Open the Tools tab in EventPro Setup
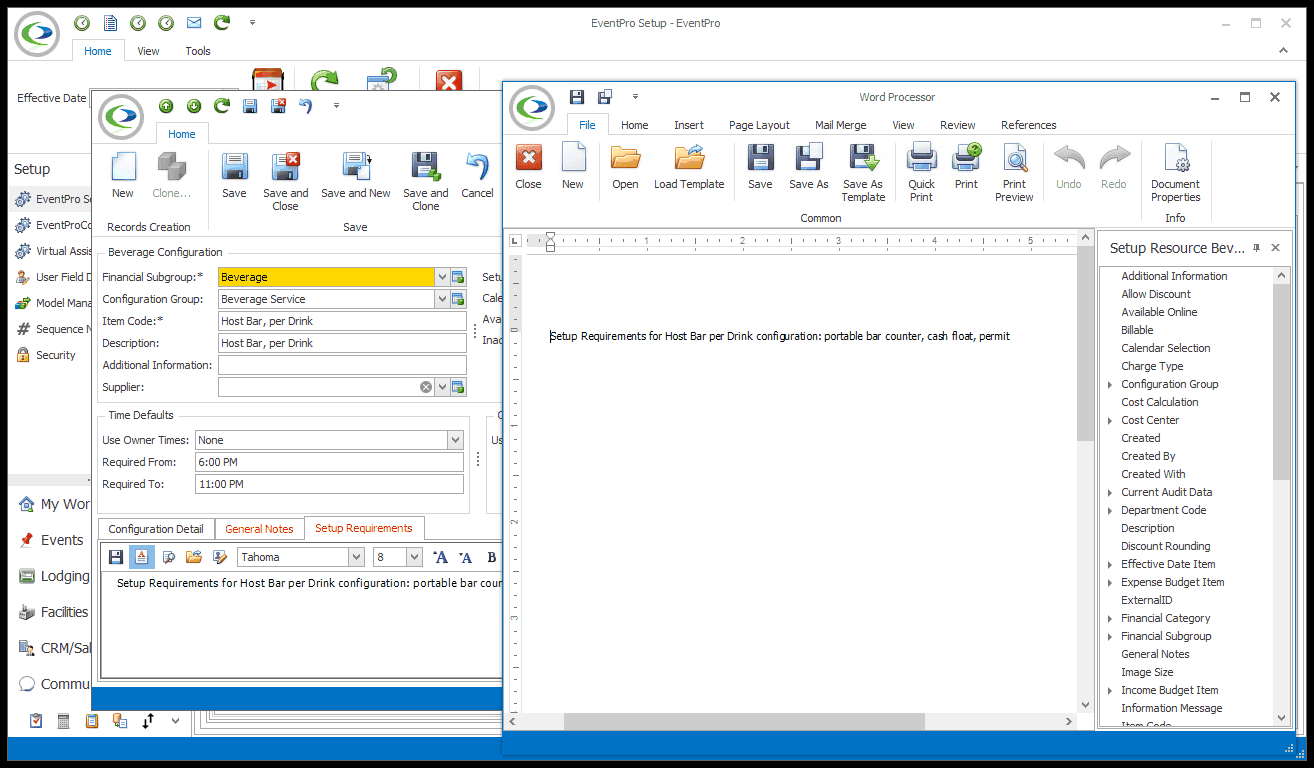1314x768 pixels. tap(198, 51)
